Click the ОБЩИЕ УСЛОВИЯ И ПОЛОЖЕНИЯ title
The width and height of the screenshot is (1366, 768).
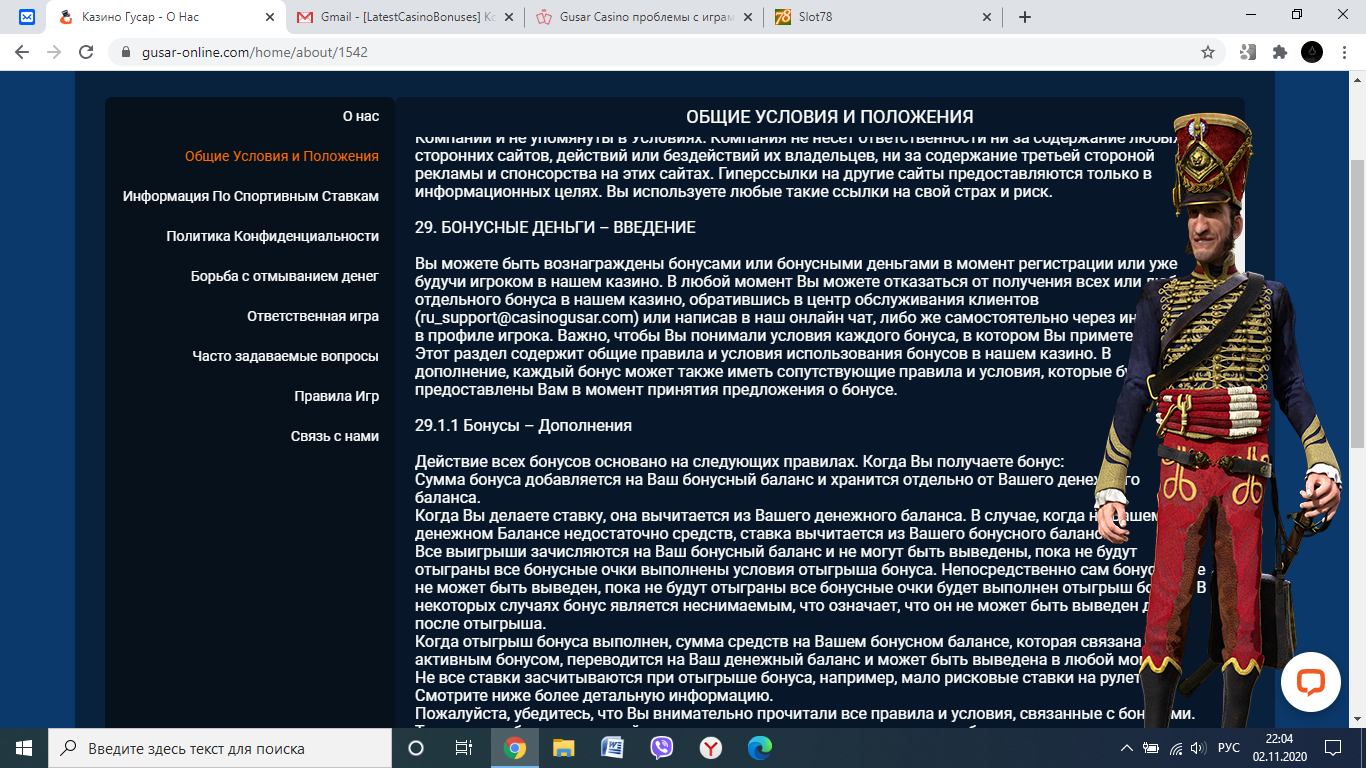[830, 117]
